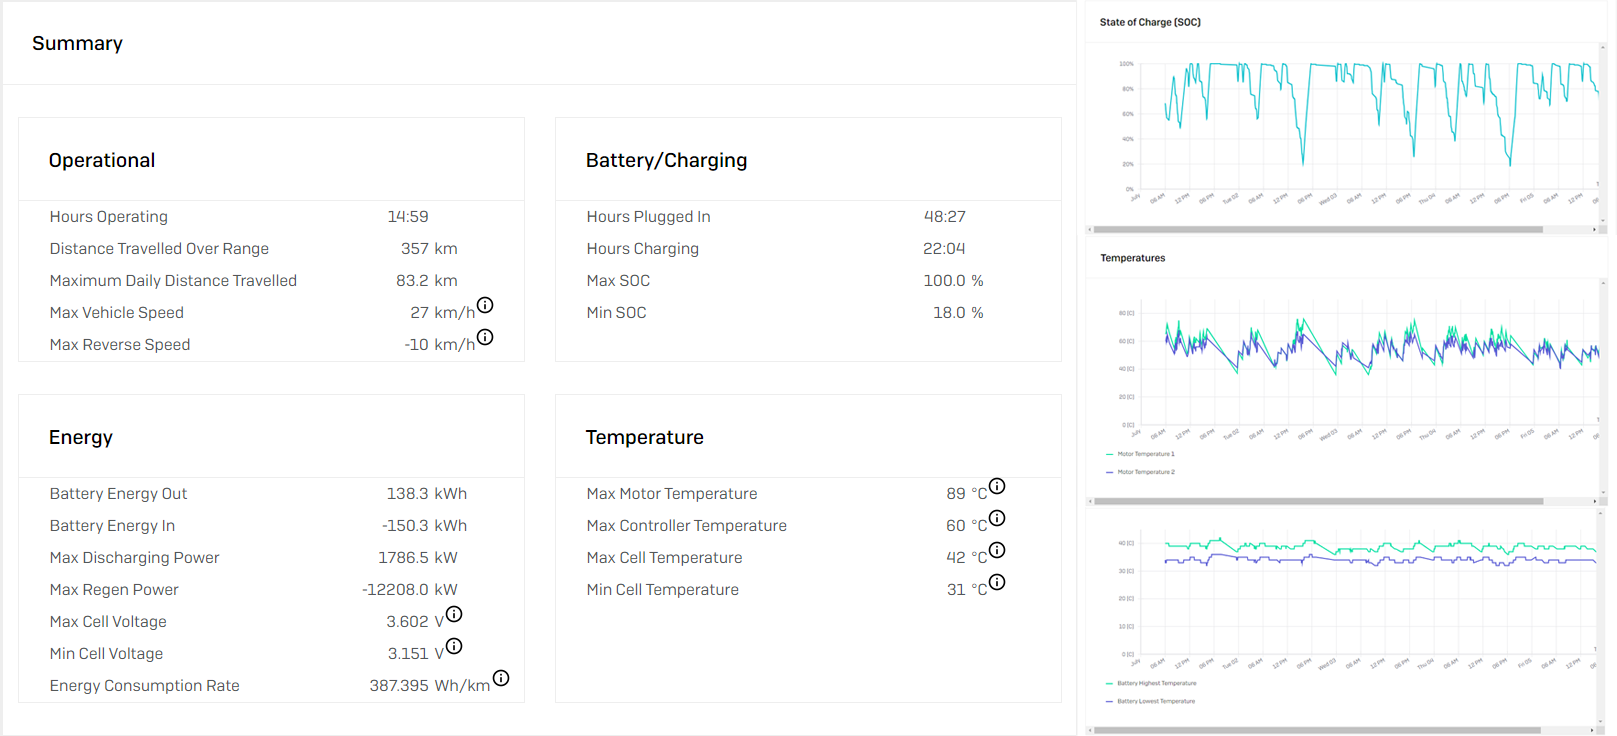Toggle Motor Temperature 2 legend series
The width and height of the screenshot is (1617, 736).
[1140, 472]
